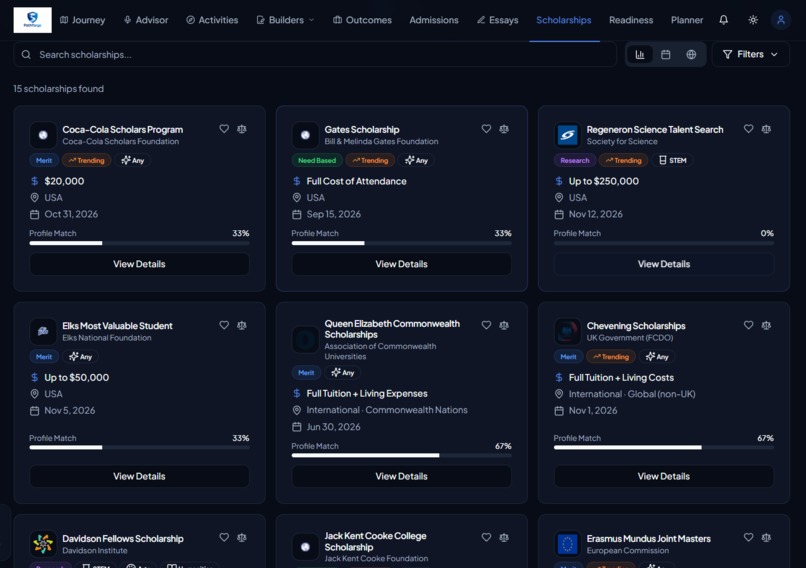
Task: Open the Activities tab
Action: (212, 20)
